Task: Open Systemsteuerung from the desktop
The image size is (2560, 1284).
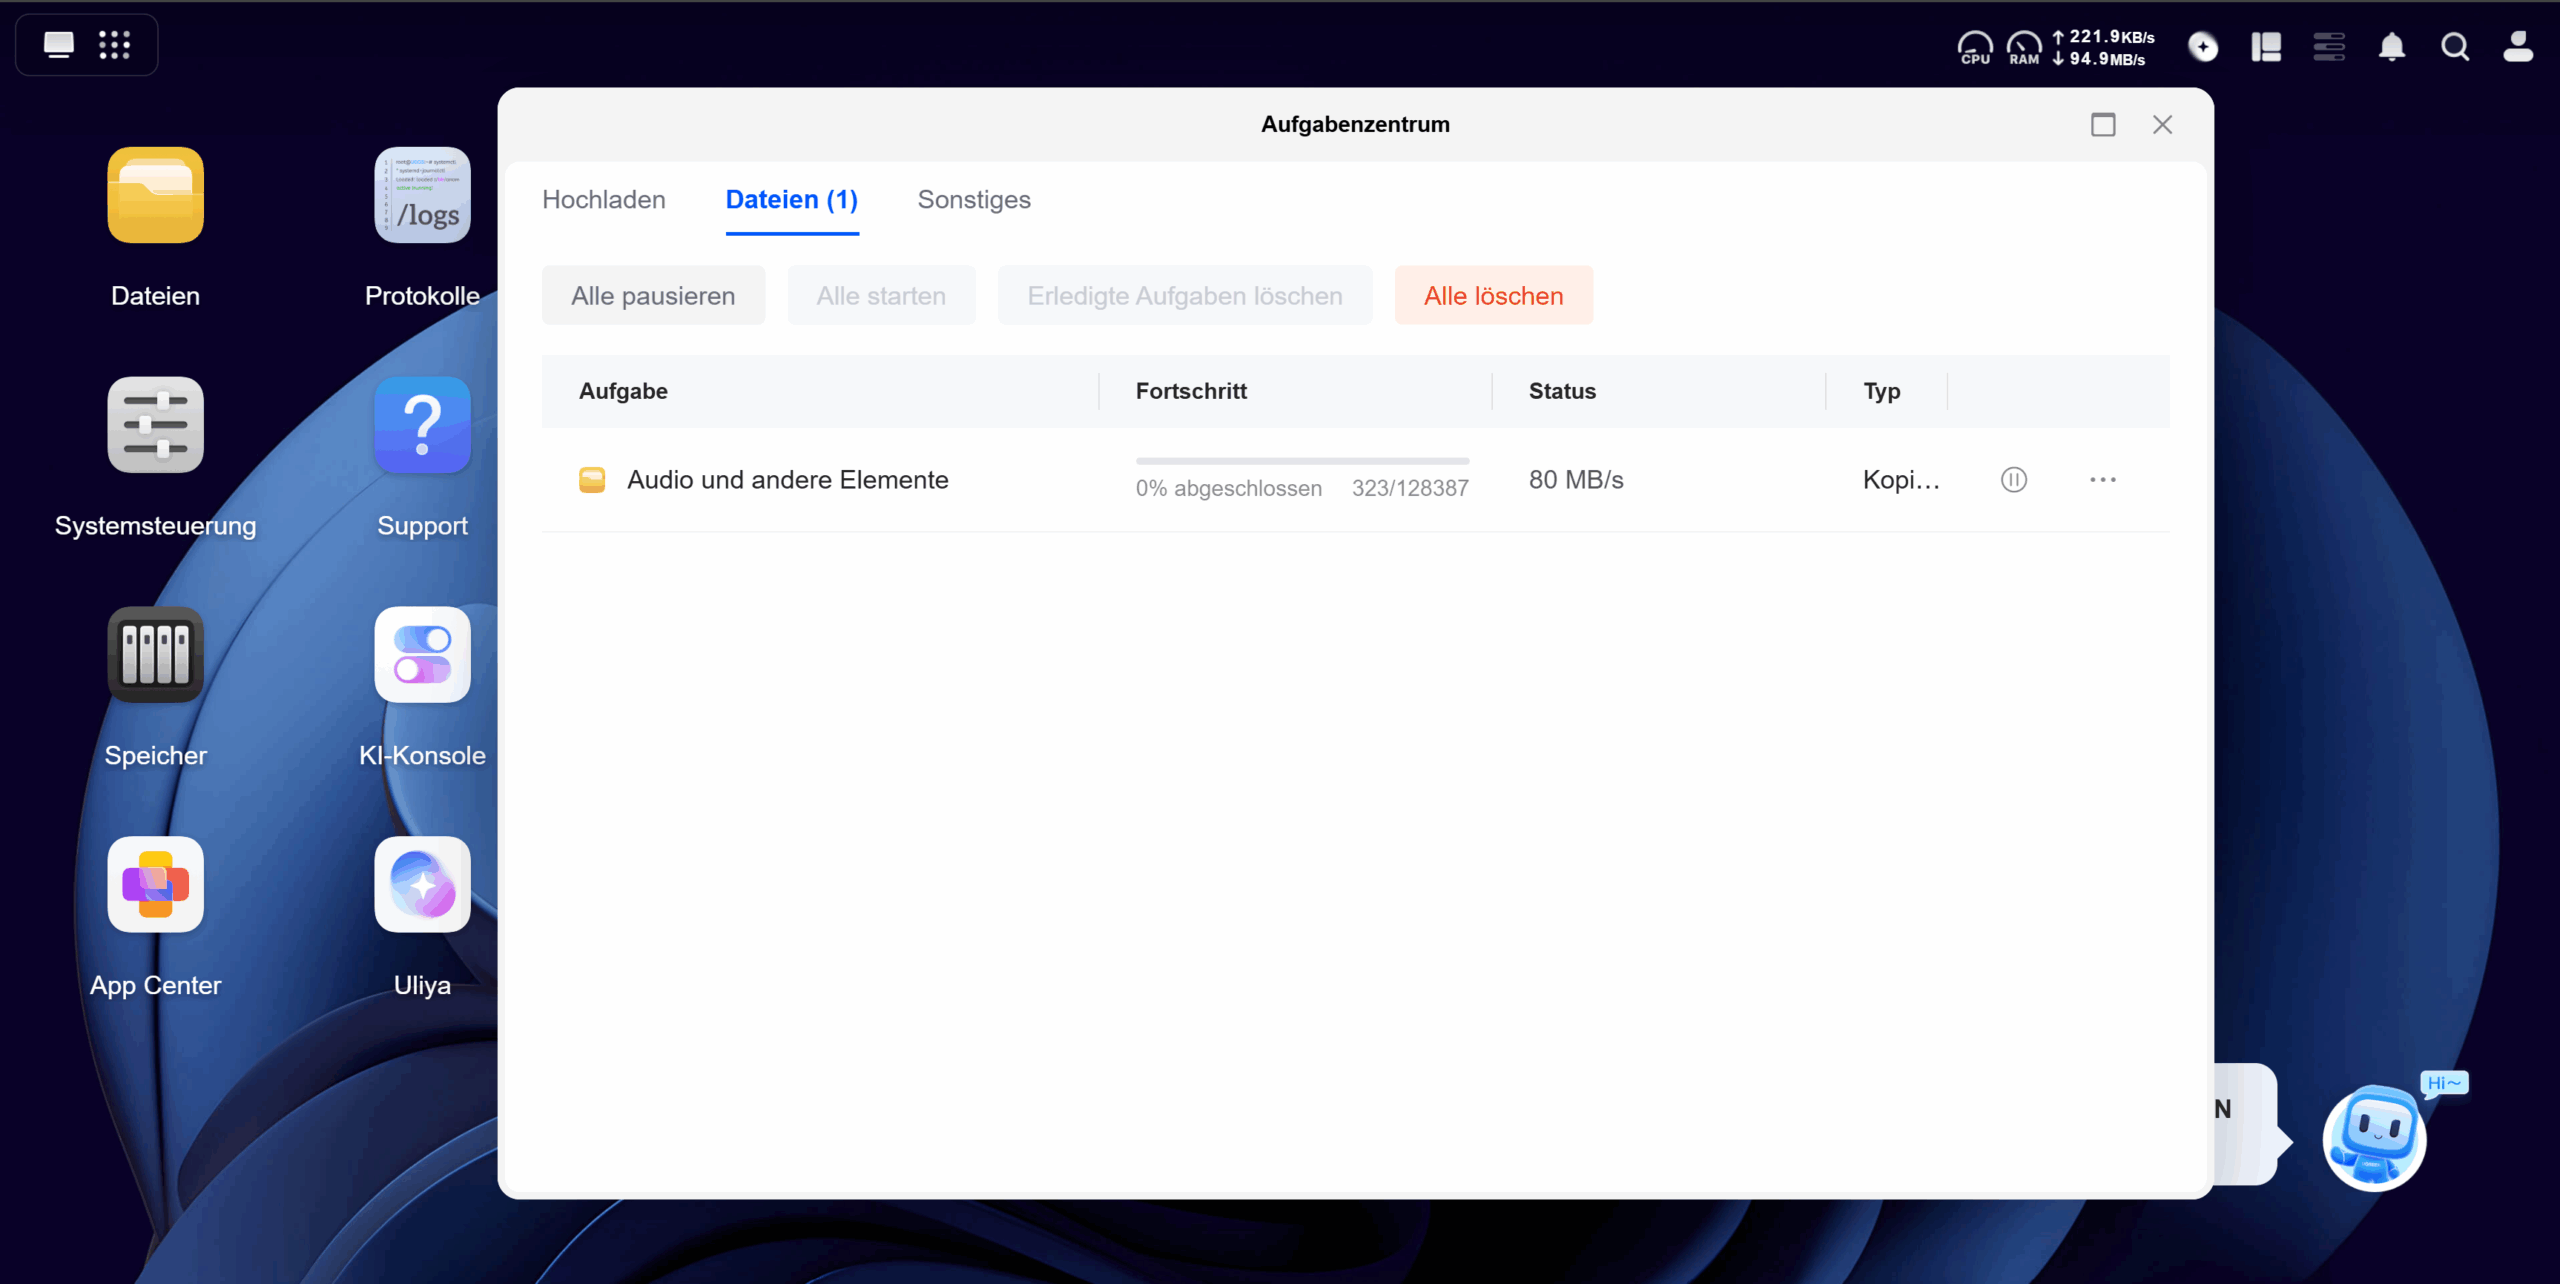Action: coord(155,426)
